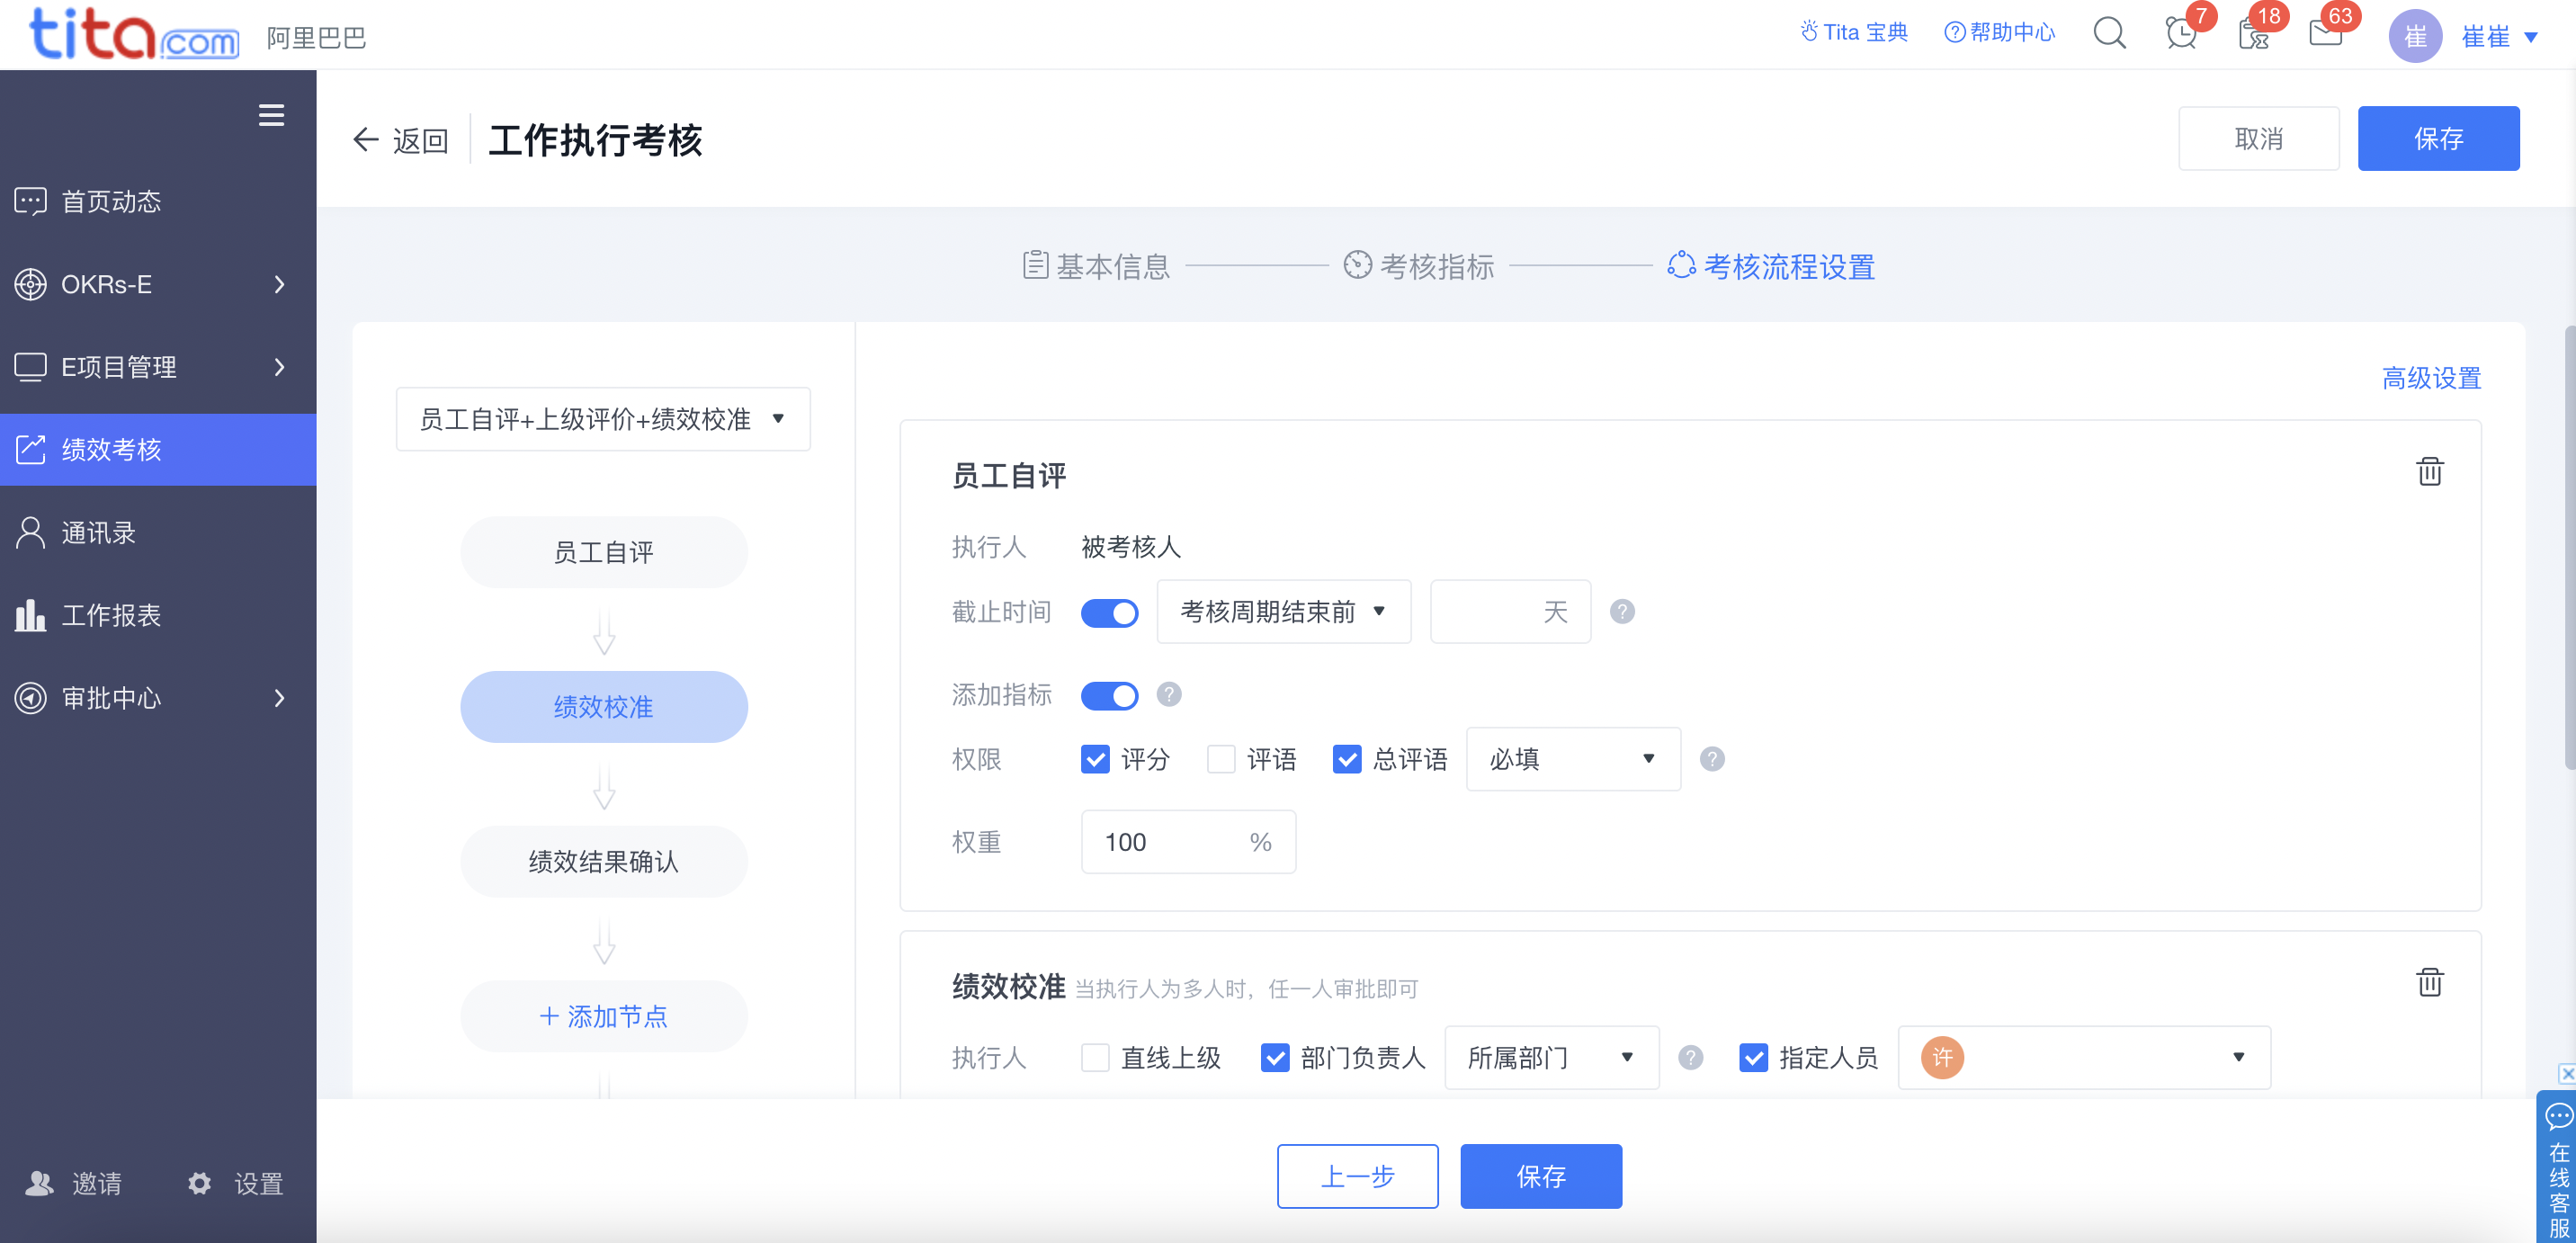This screenshot has width=2576, height=1243.
Task: Click the back arrow icon next to 返回
Action: [366, 140]
